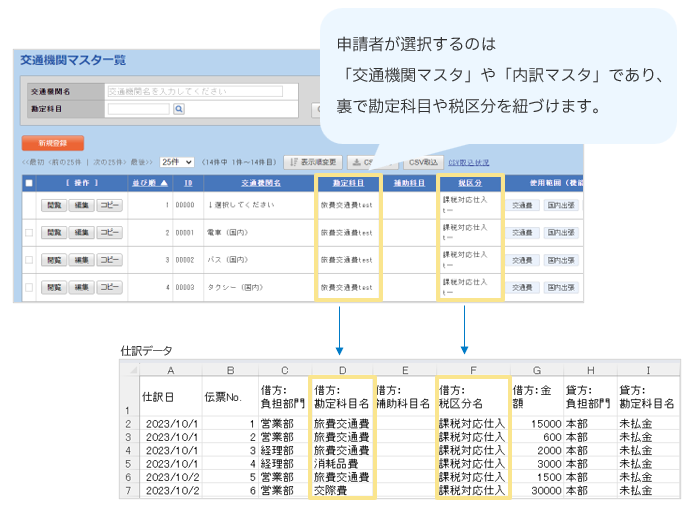Click the 交通機関名 search input field
Viewport: 687px width, 505px height.
pos(194,91)
